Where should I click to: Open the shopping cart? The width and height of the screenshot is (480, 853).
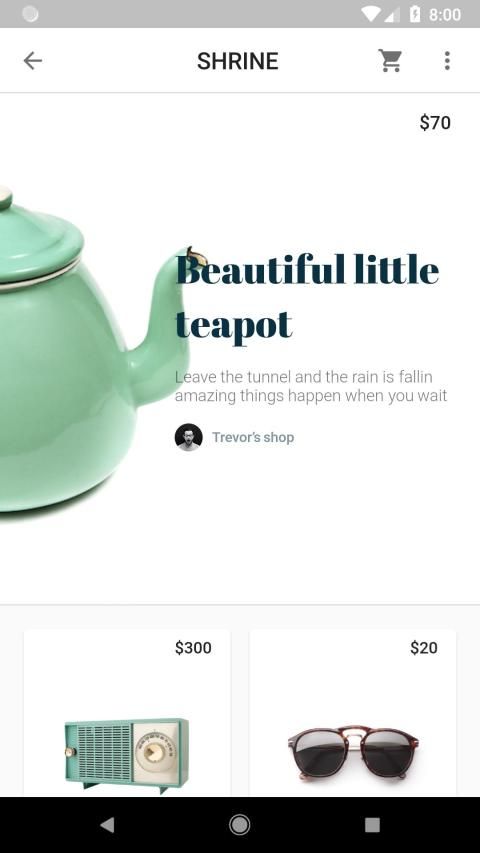(x=390, y=60)
